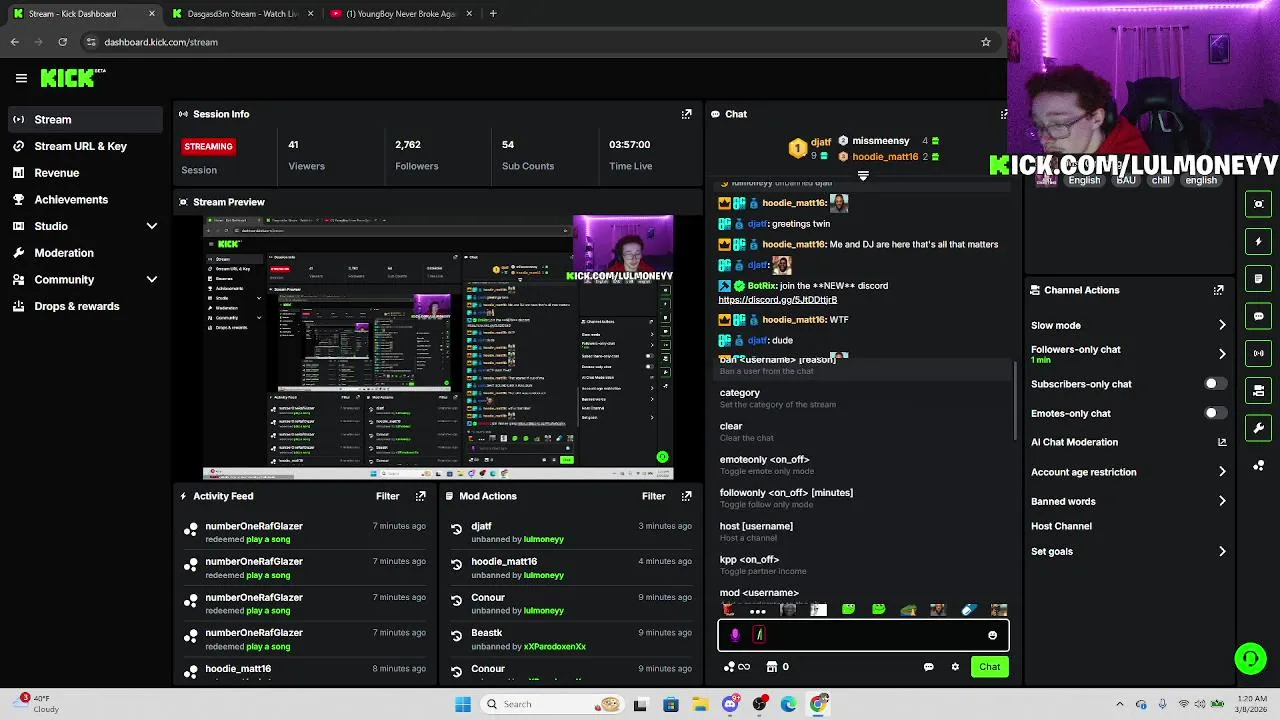Bookmark this page with the star icon
This screenshot has height=720, width=1280.
point(985,42)
